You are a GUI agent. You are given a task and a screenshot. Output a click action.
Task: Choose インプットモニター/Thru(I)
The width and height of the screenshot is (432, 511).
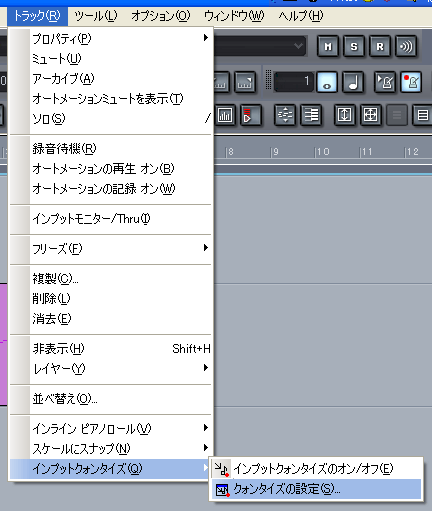click(111, 219)
